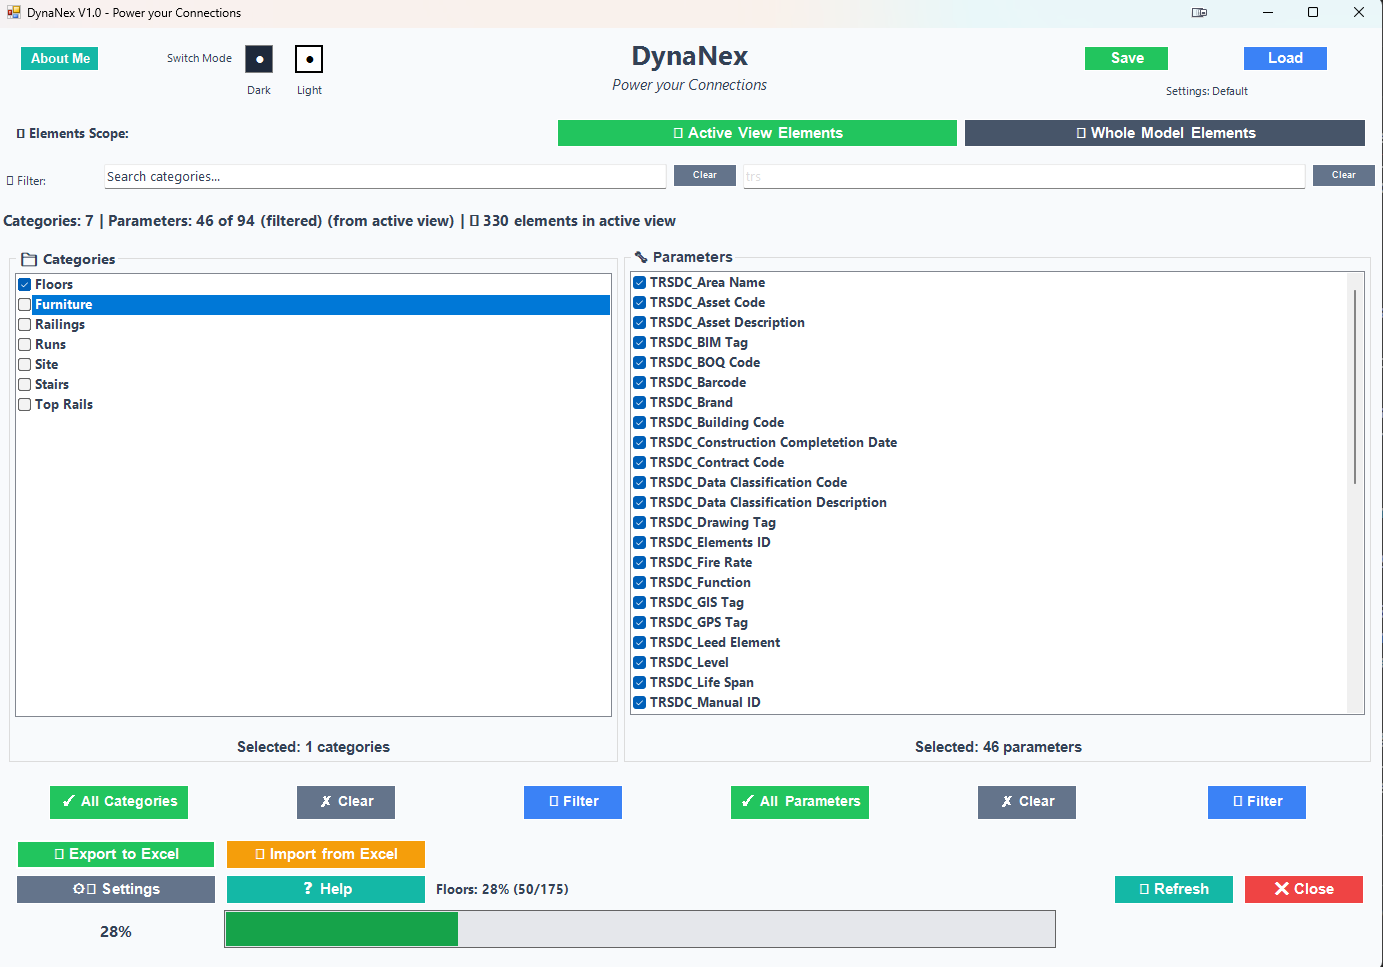
Task: Click the Search categories input field
Action: click(x=385, y=175)
